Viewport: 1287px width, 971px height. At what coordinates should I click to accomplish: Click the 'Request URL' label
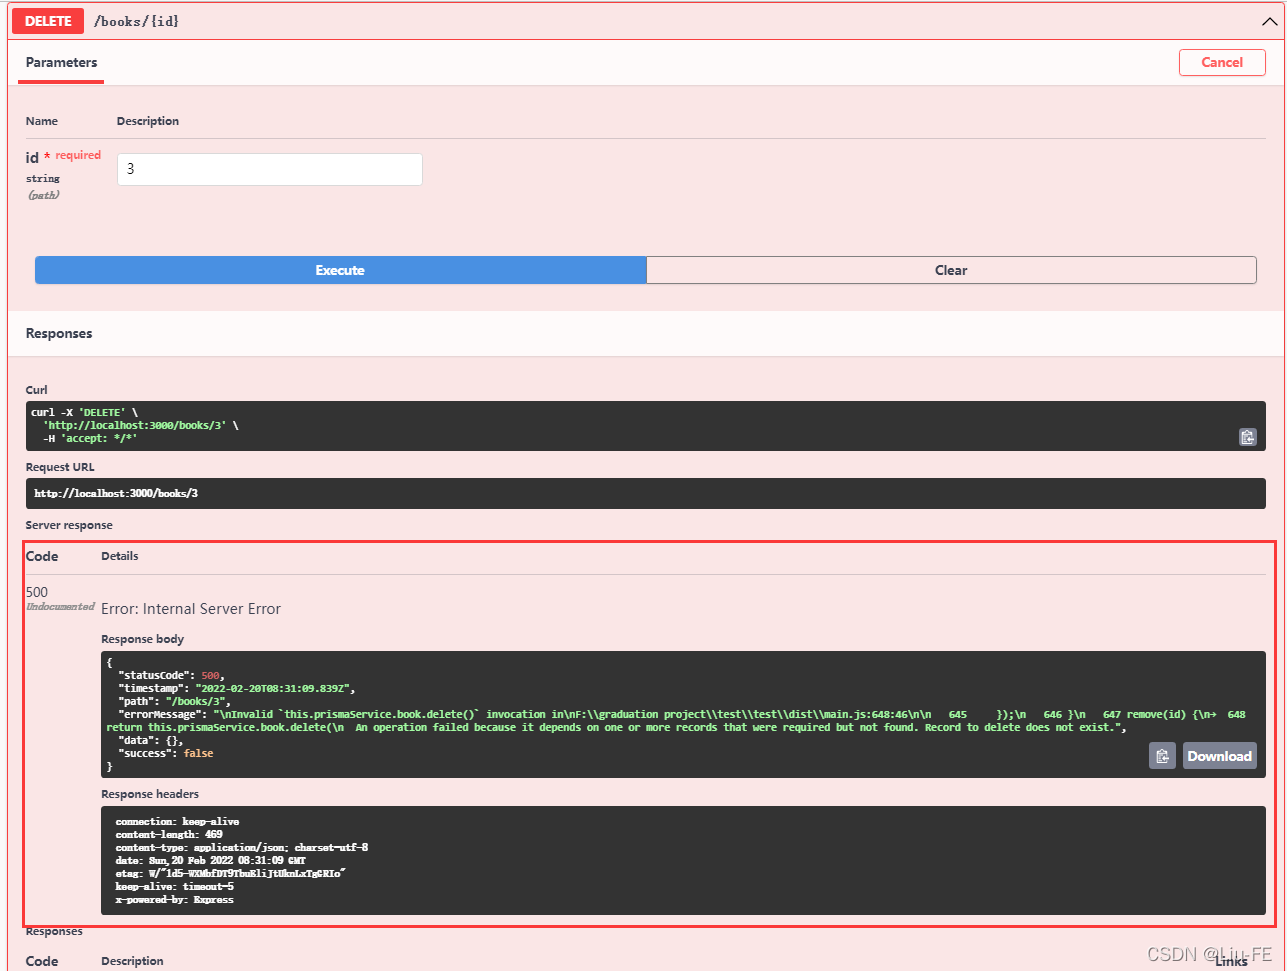coord(60,467)
